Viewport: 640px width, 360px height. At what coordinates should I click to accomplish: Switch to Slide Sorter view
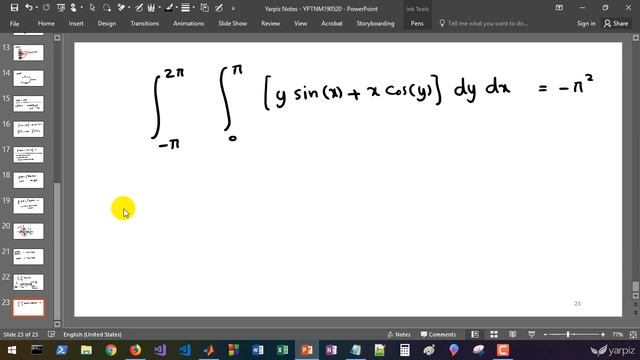coord(494,334)
